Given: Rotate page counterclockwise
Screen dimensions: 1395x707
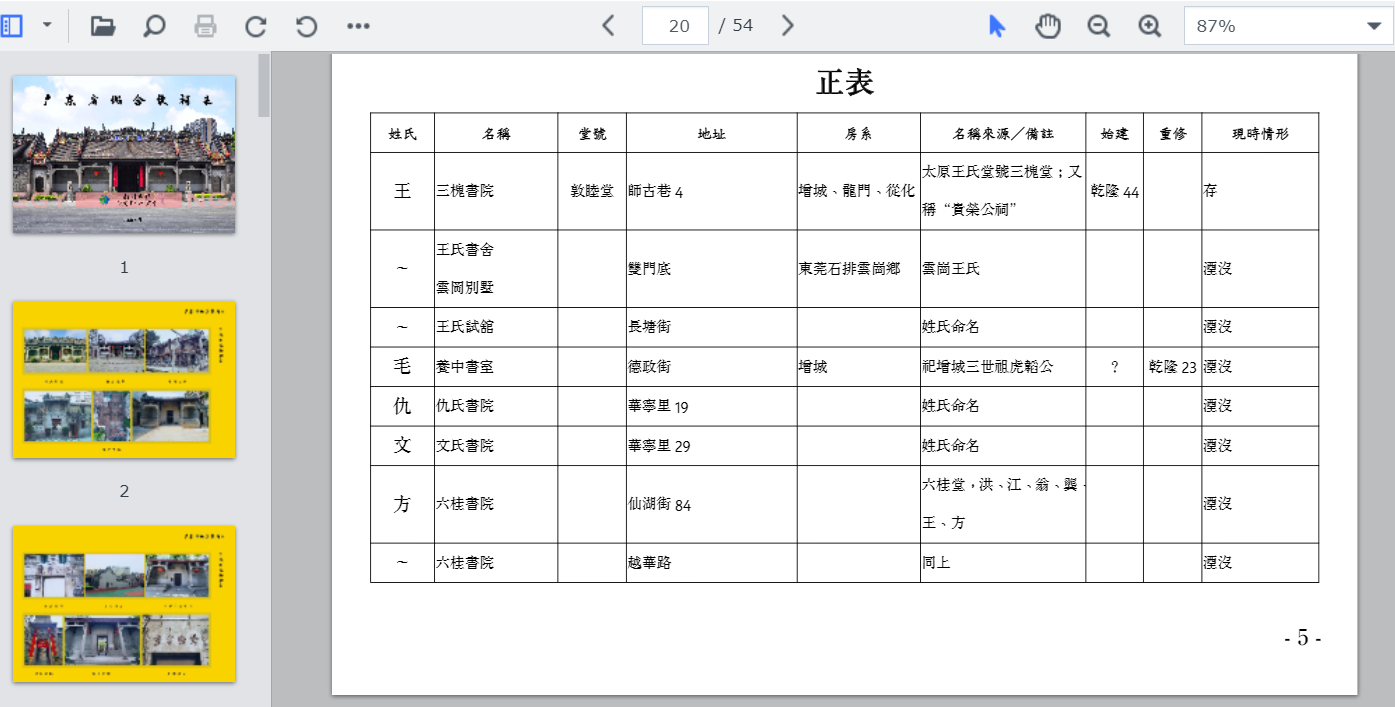Looking at the screenshot, I should tap(307, 26).
